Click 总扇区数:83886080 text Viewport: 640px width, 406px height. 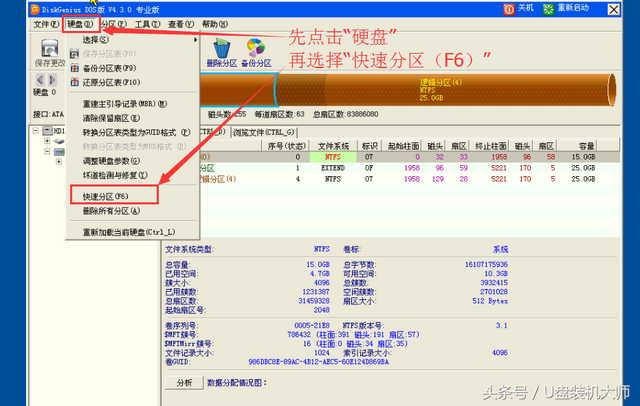pos(345,114)
